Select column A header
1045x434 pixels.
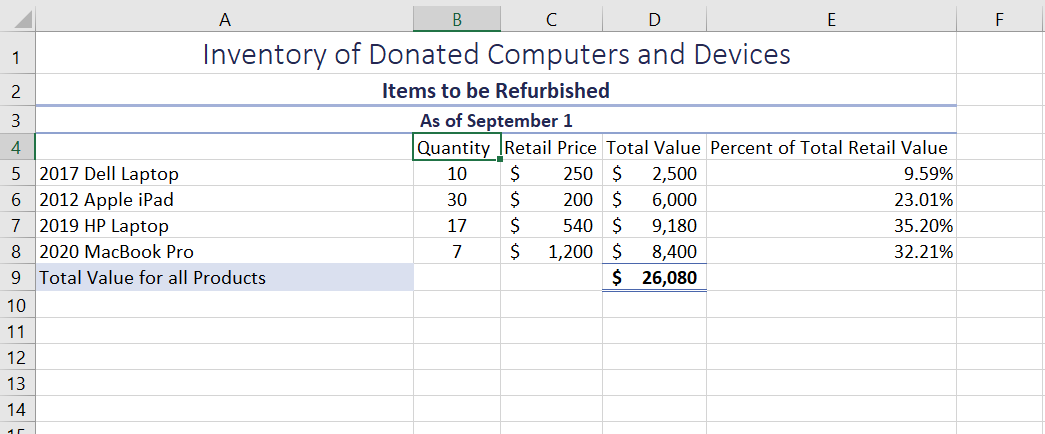pos(225,20)
